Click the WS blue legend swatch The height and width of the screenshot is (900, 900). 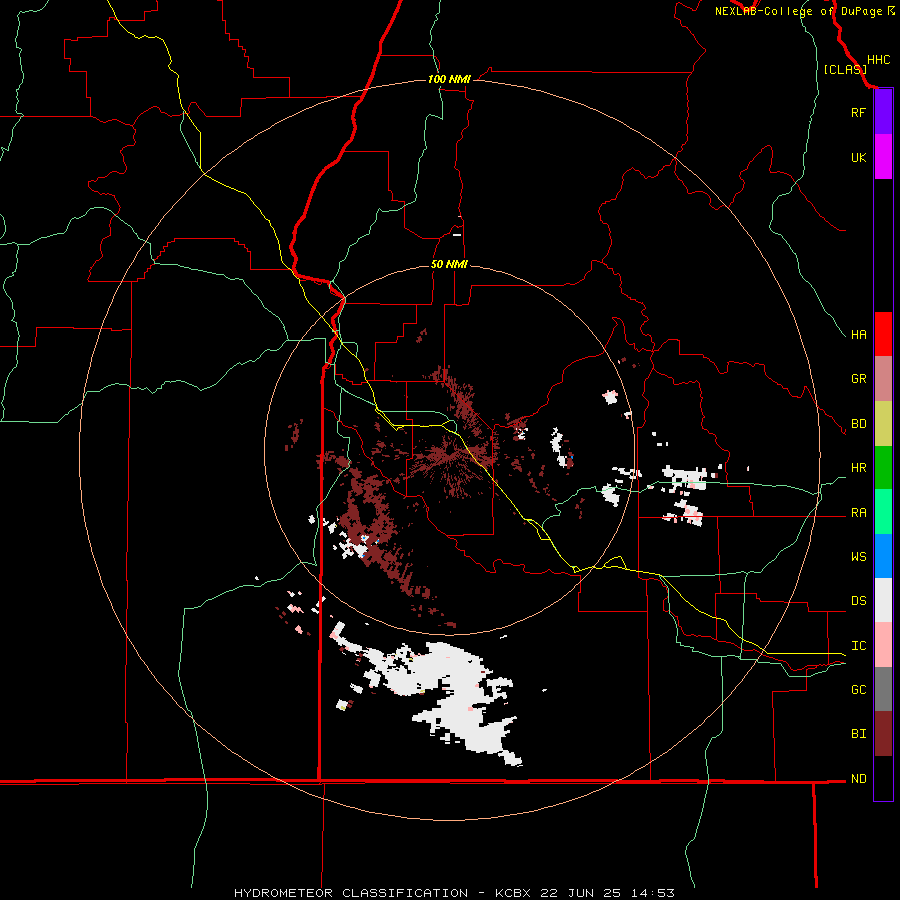[883, 556]
